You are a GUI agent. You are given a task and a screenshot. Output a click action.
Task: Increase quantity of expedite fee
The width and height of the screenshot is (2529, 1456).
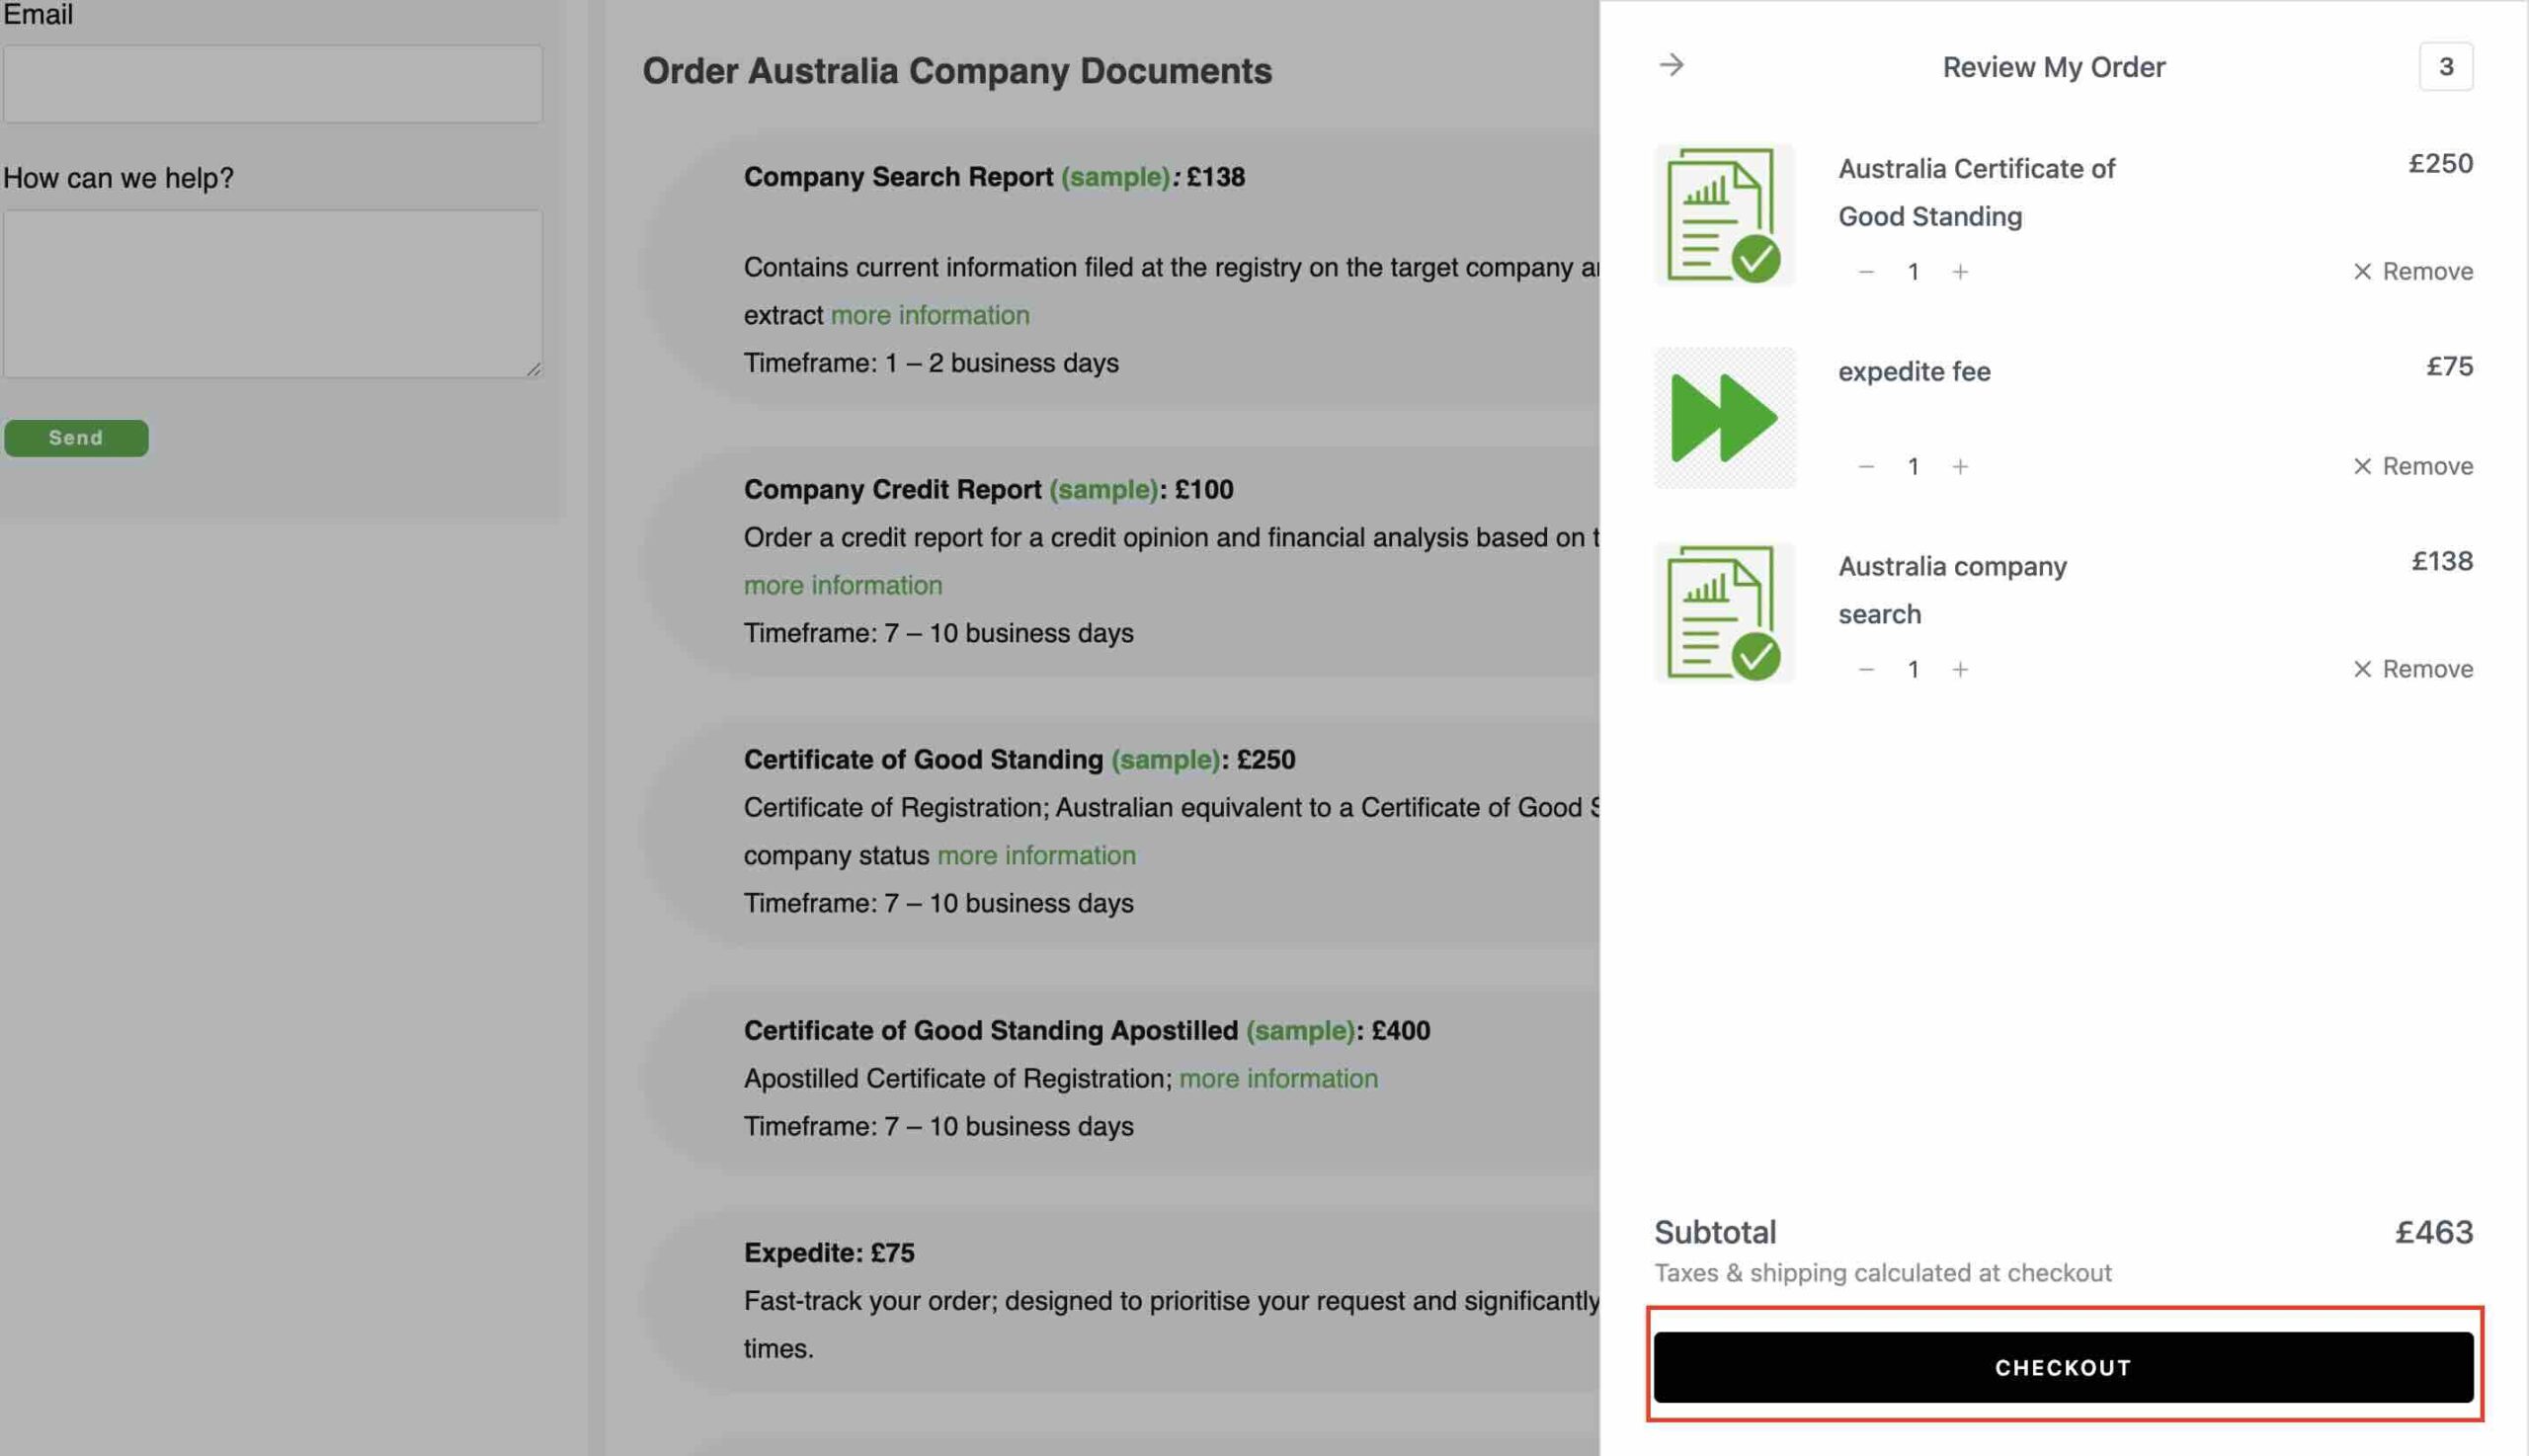[1960, 467]
